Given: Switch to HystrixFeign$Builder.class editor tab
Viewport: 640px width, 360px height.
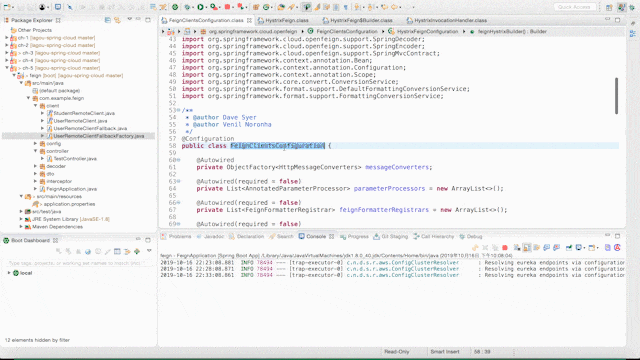Looking at the screenshot, I should point(361,20).
